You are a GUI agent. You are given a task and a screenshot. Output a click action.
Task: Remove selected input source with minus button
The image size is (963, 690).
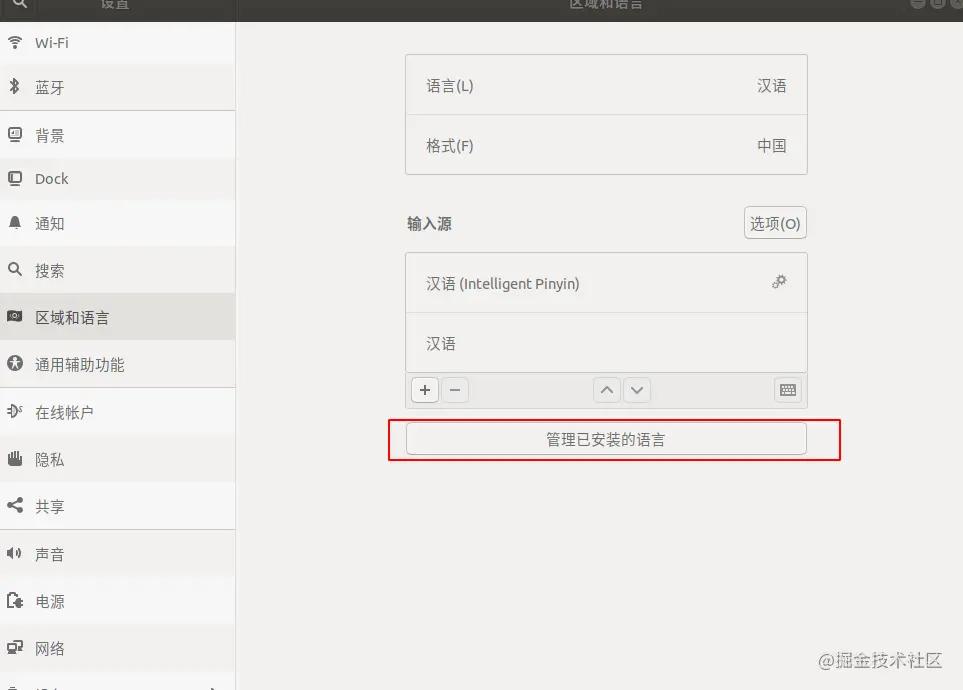click(455, 390)
